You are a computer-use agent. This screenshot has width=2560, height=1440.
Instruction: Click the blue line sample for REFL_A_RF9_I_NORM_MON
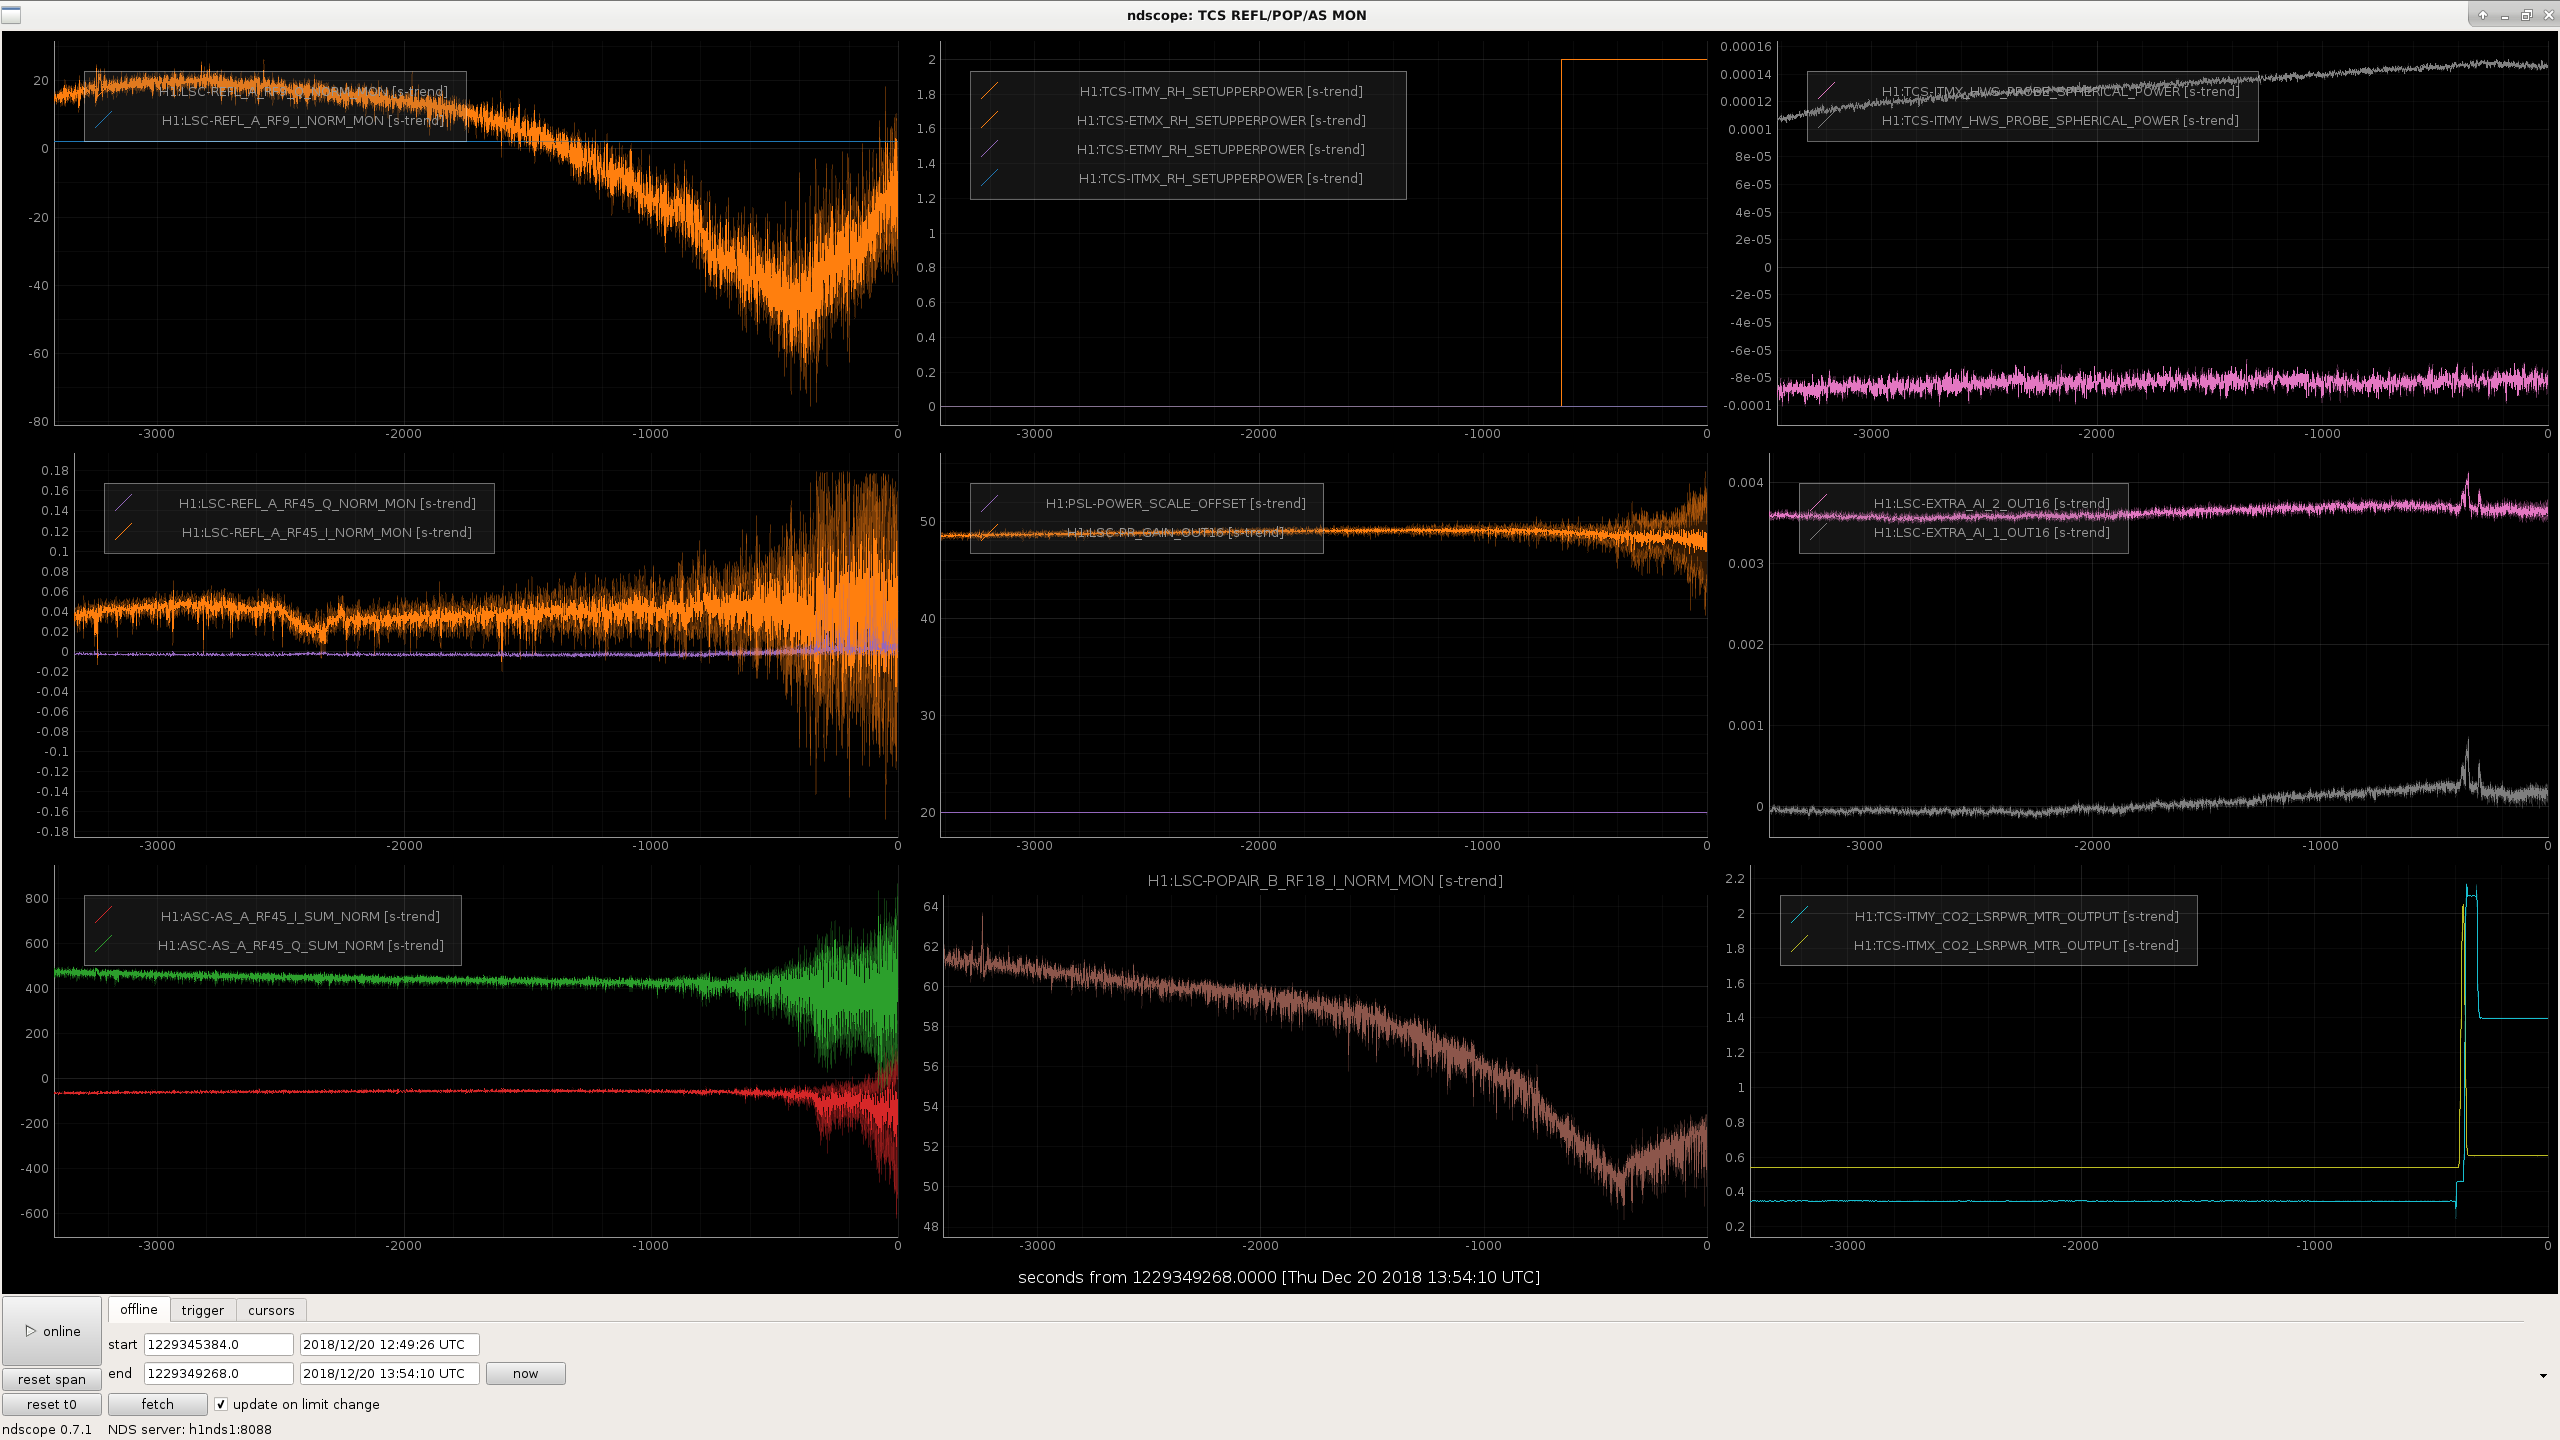(x=103, y=120)
